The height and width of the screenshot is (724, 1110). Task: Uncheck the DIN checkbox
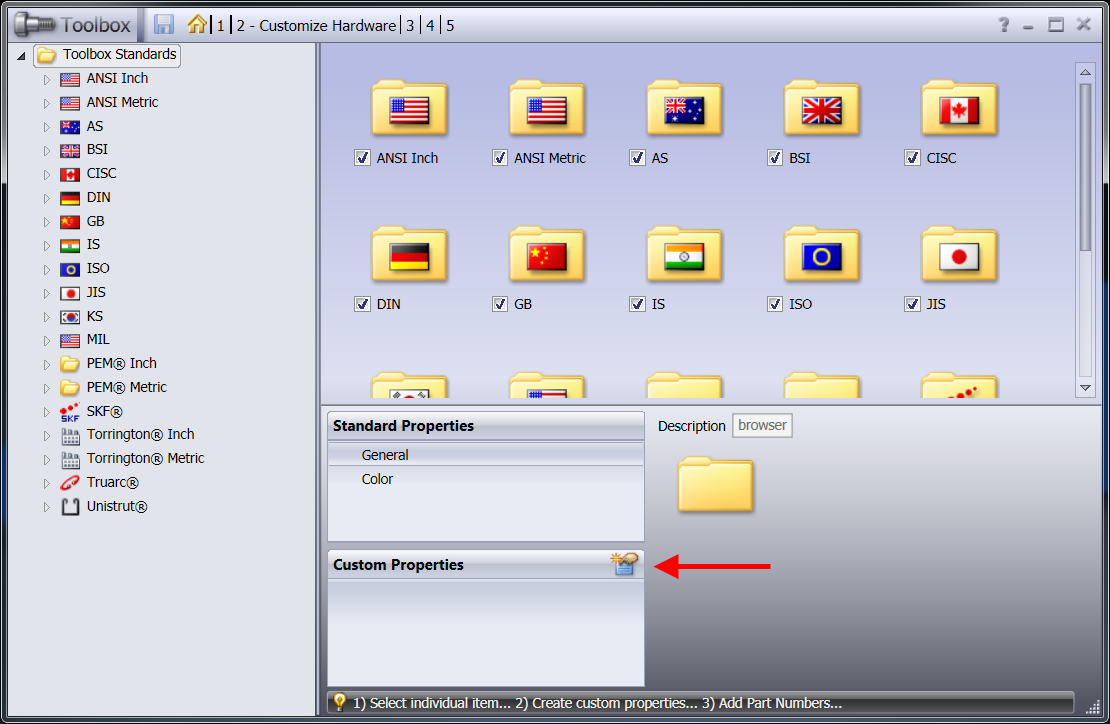point(362,304)
